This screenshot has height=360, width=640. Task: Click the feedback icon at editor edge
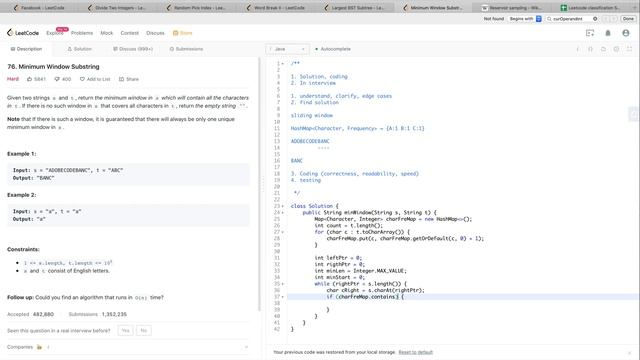tap(634, 115)
